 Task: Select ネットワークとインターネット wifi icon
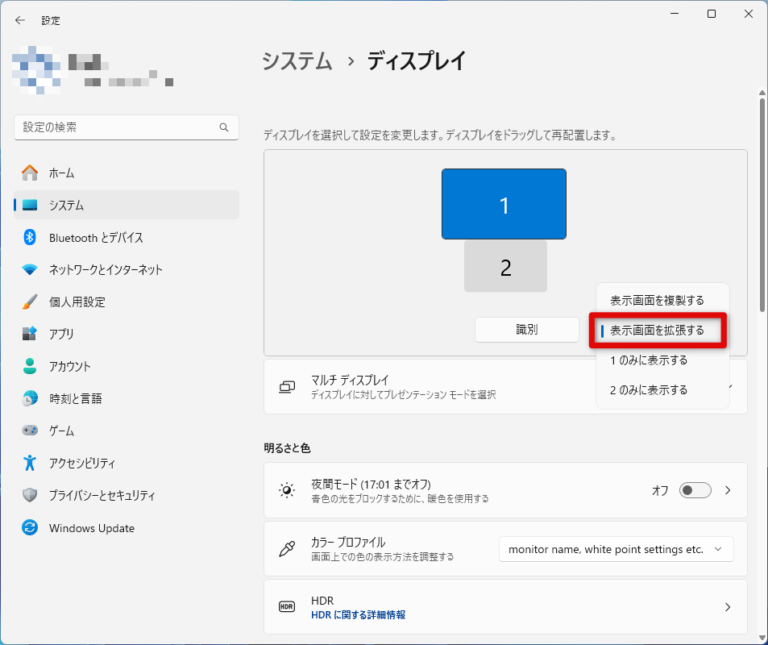tap(30, 270)
